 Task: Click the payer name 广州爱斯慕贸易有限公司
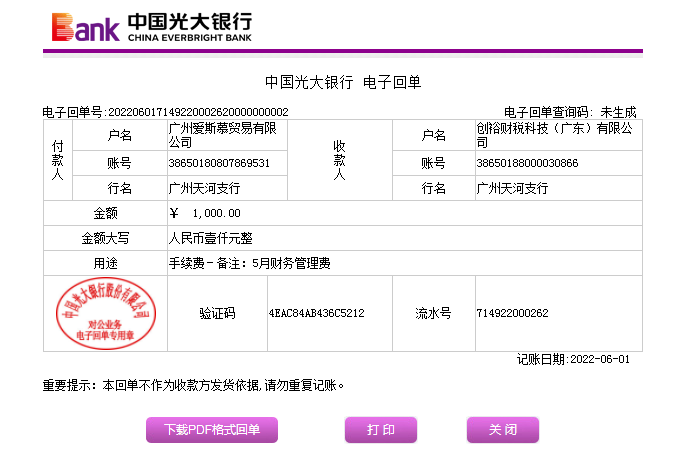click(x=222, y=135)
